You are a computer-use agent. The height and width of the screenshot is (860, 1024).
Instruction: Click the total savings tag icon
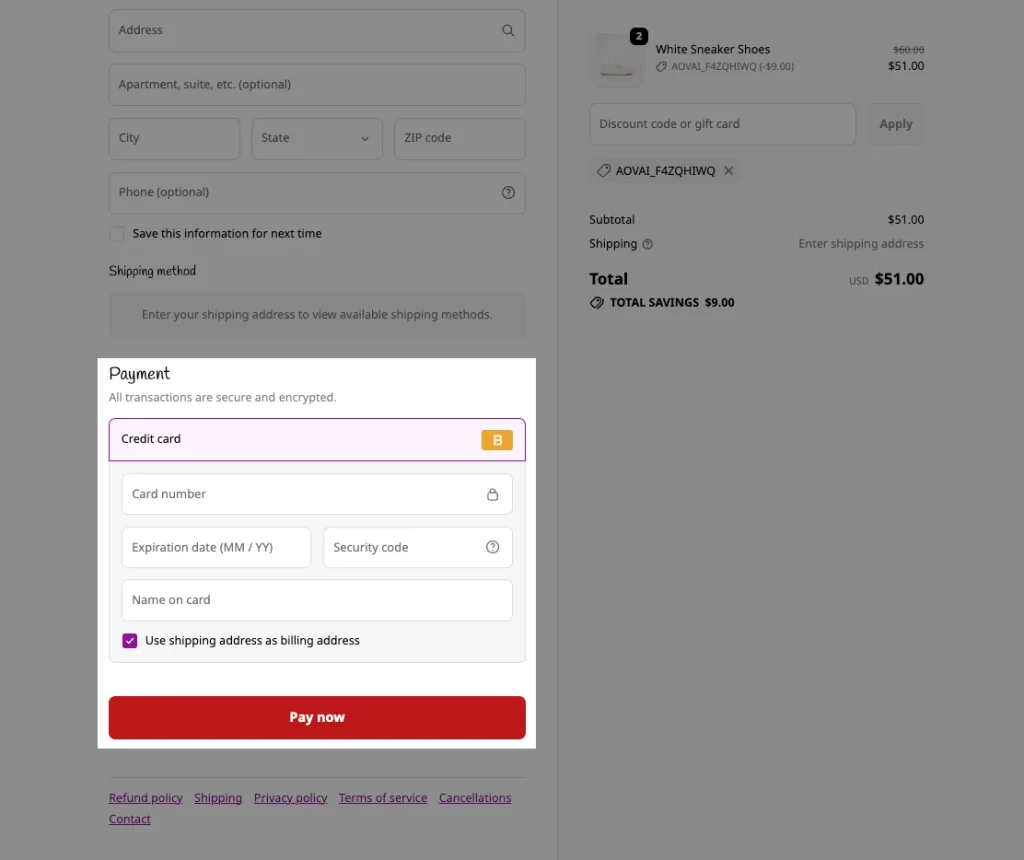pyautogui.click(x=596, y=302)
